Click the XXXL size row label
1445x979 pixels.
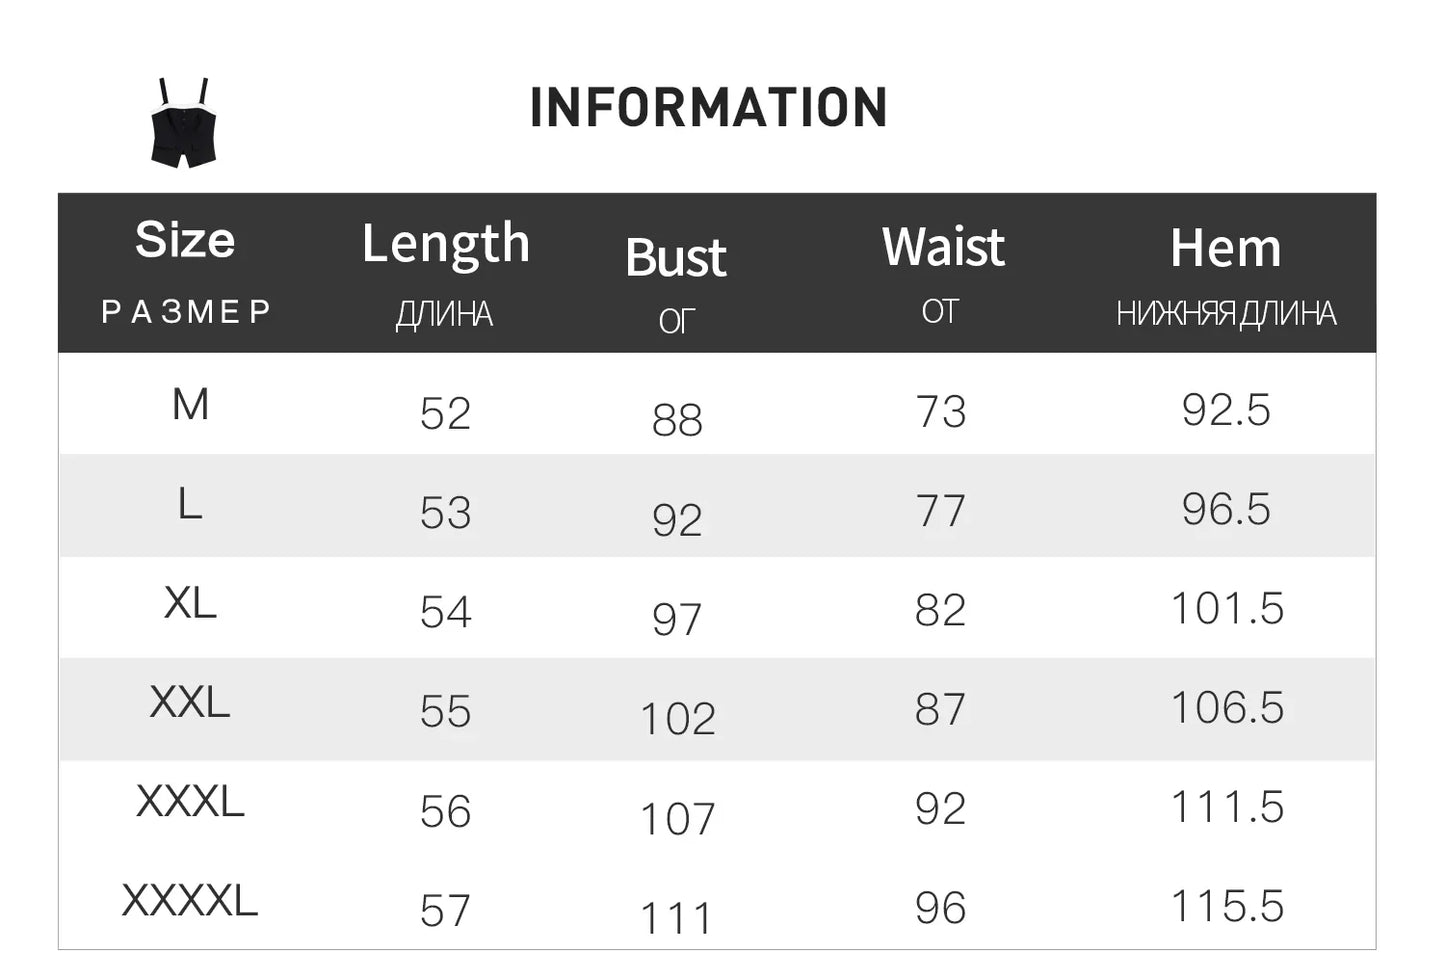pos(190,801)
